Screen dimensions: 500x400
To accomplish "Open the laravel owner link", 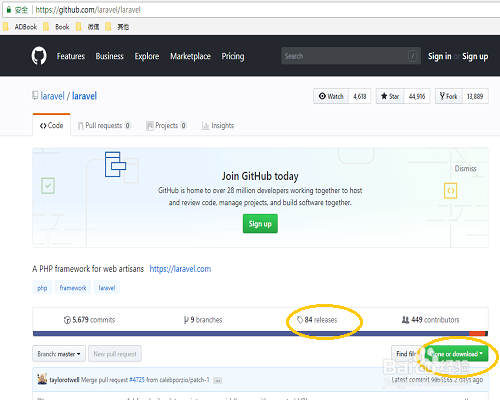I will 52,96.
